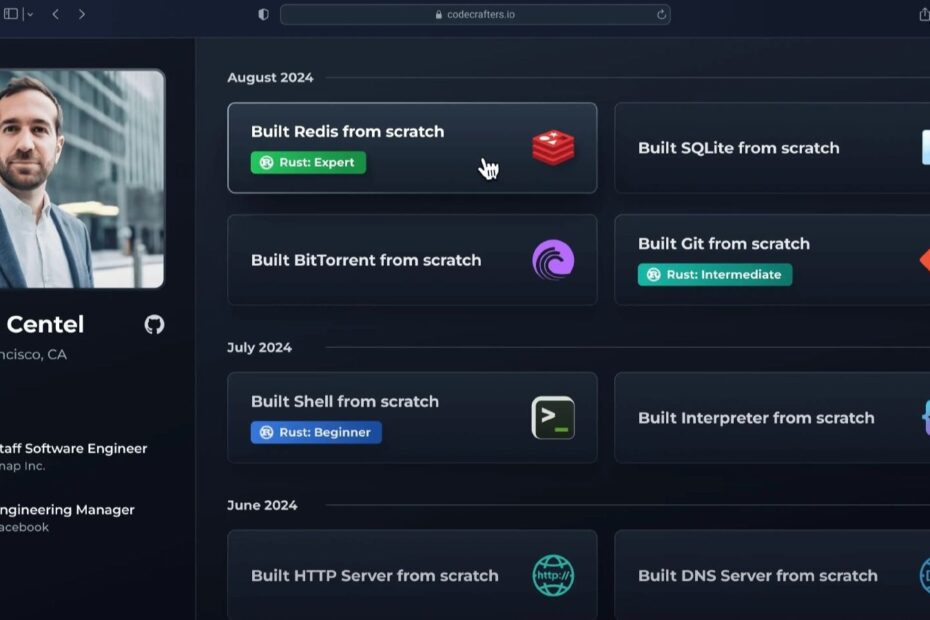This screenshot has height=620, width=930.
Task: Go back with the browser back arrow
Action: tap(56, 14)
